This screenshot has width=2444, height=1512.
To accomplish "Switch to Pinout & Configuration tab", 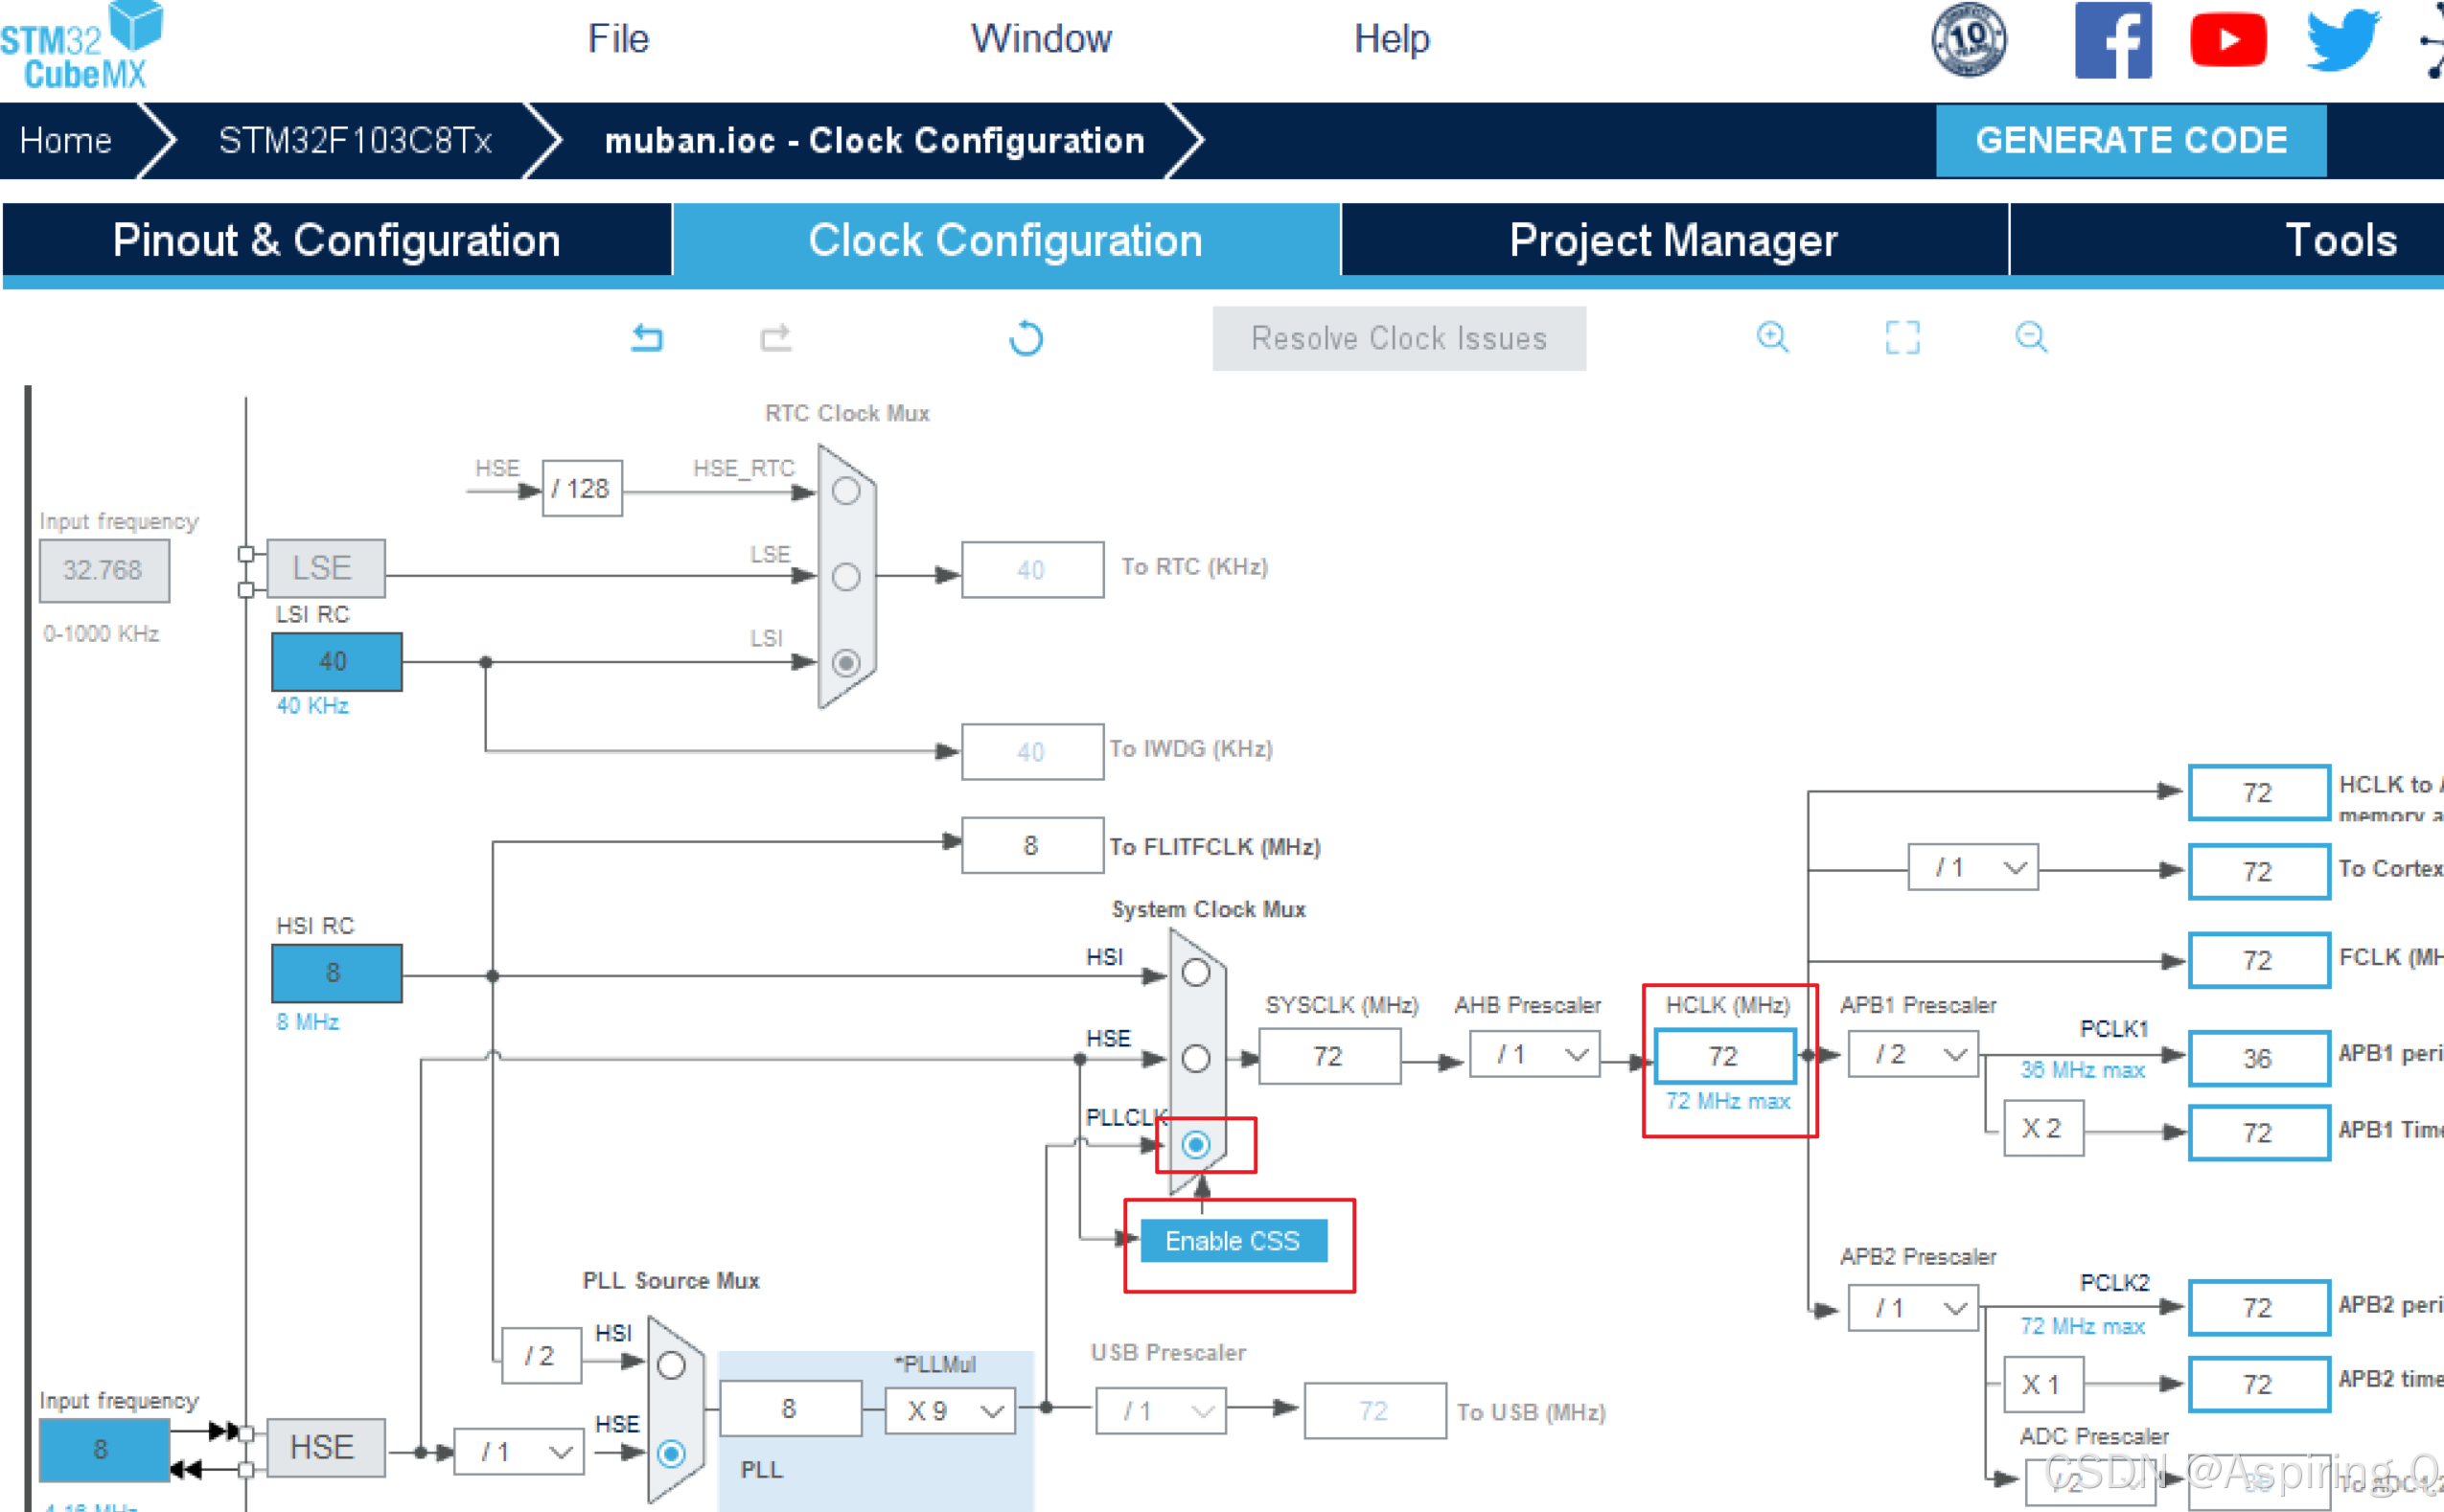I will click(x=336, y=240).
